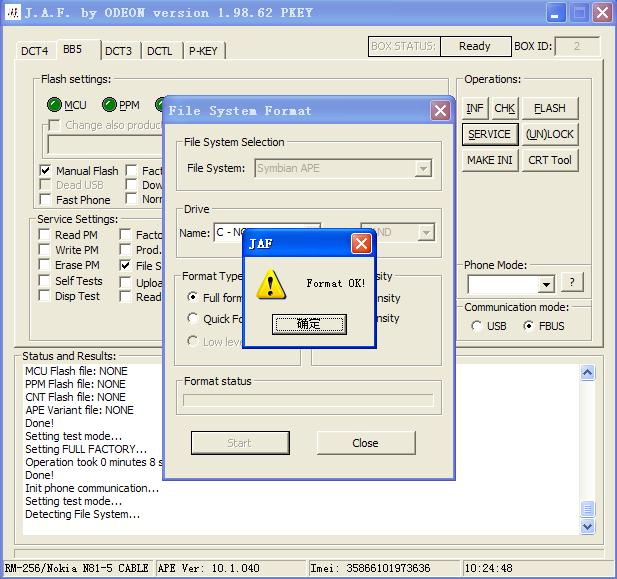Image resolution: width=617 pixels, height=579 pixels.
Task: Close the JAF message dialog with X
Action: point(361,244)
